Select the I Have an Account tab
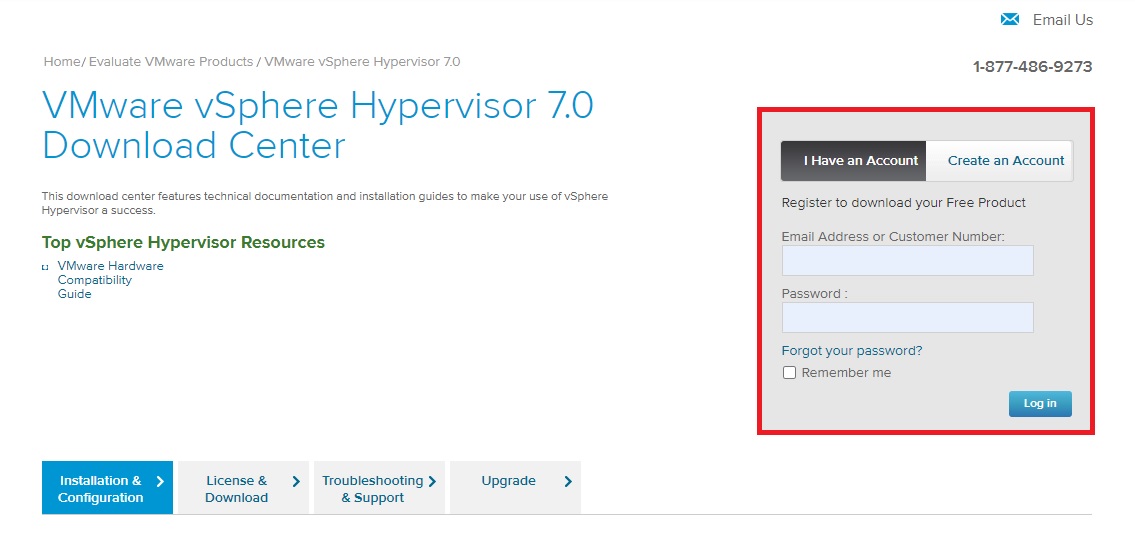Viewport: 1135px width, 533px height. pos(853,161)
